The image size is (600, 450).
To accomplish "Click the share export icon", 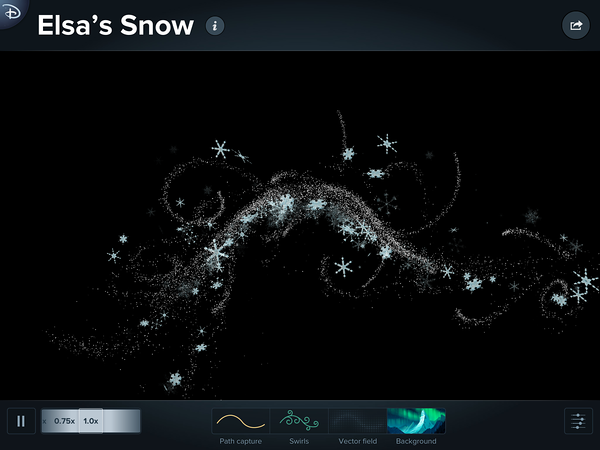I will (575, 26).
